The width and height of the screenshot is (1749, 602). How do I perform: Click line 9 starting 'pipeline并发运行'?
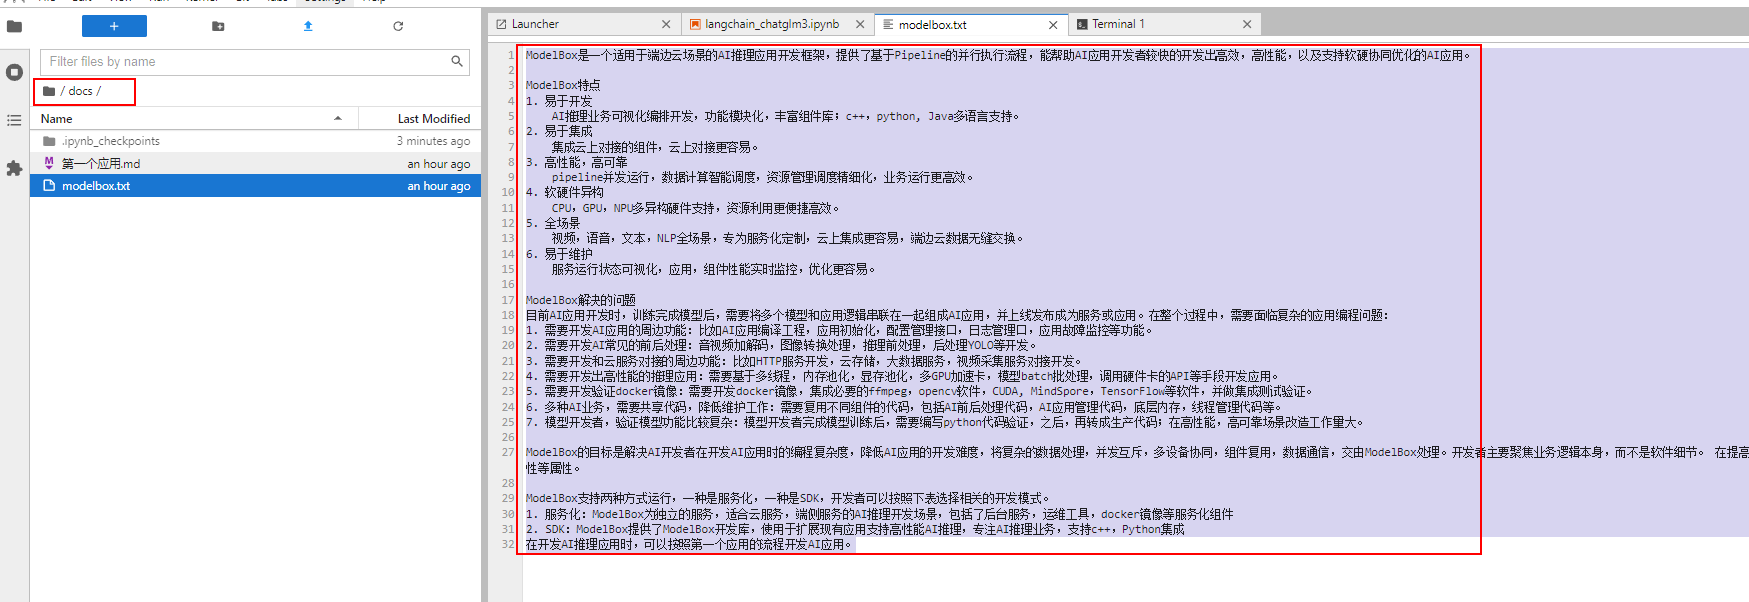[764, 178]
